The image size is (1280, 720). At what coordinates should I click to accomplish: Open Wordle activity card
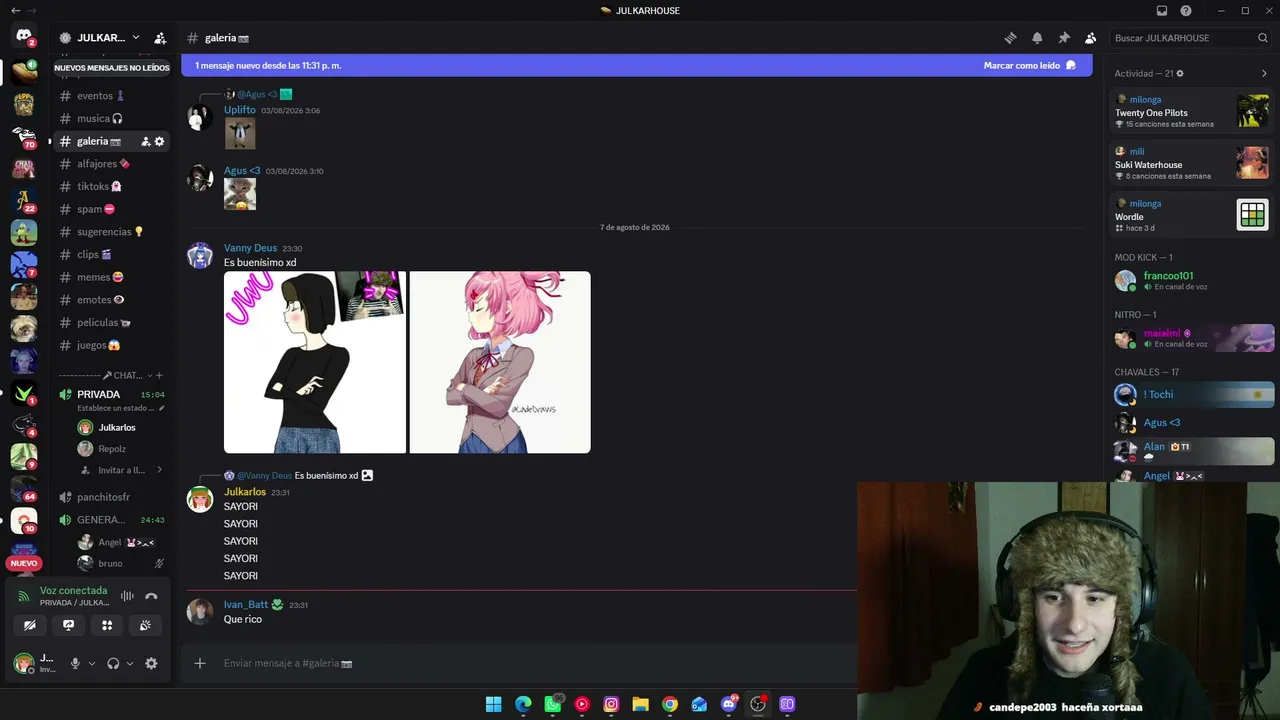pos(1192,215)
